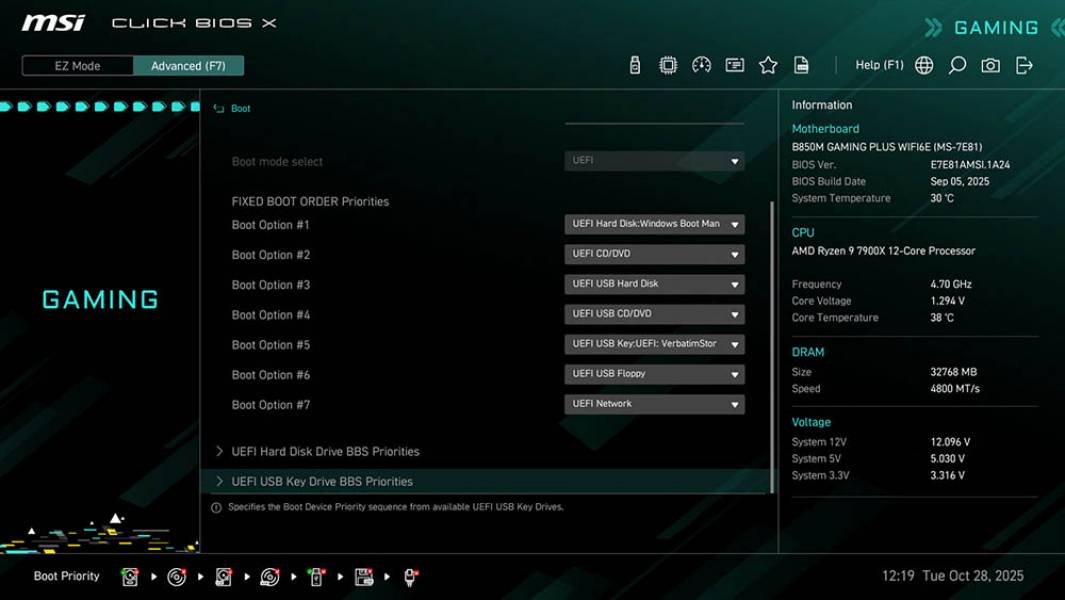Click the CPU hardware info icon
1065x600 pixels.
click(667, 64)
